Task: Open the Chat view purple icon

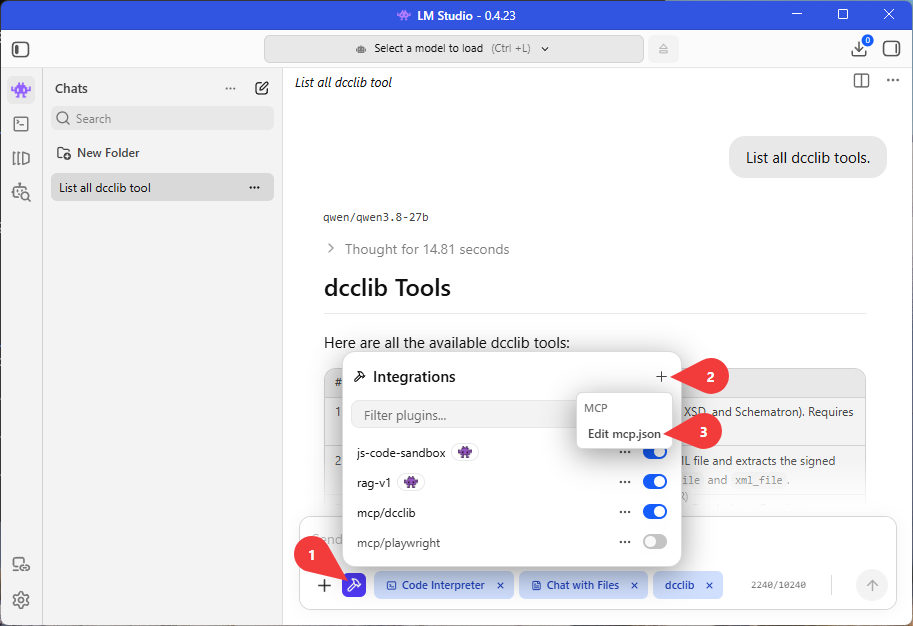Action: 21,90
